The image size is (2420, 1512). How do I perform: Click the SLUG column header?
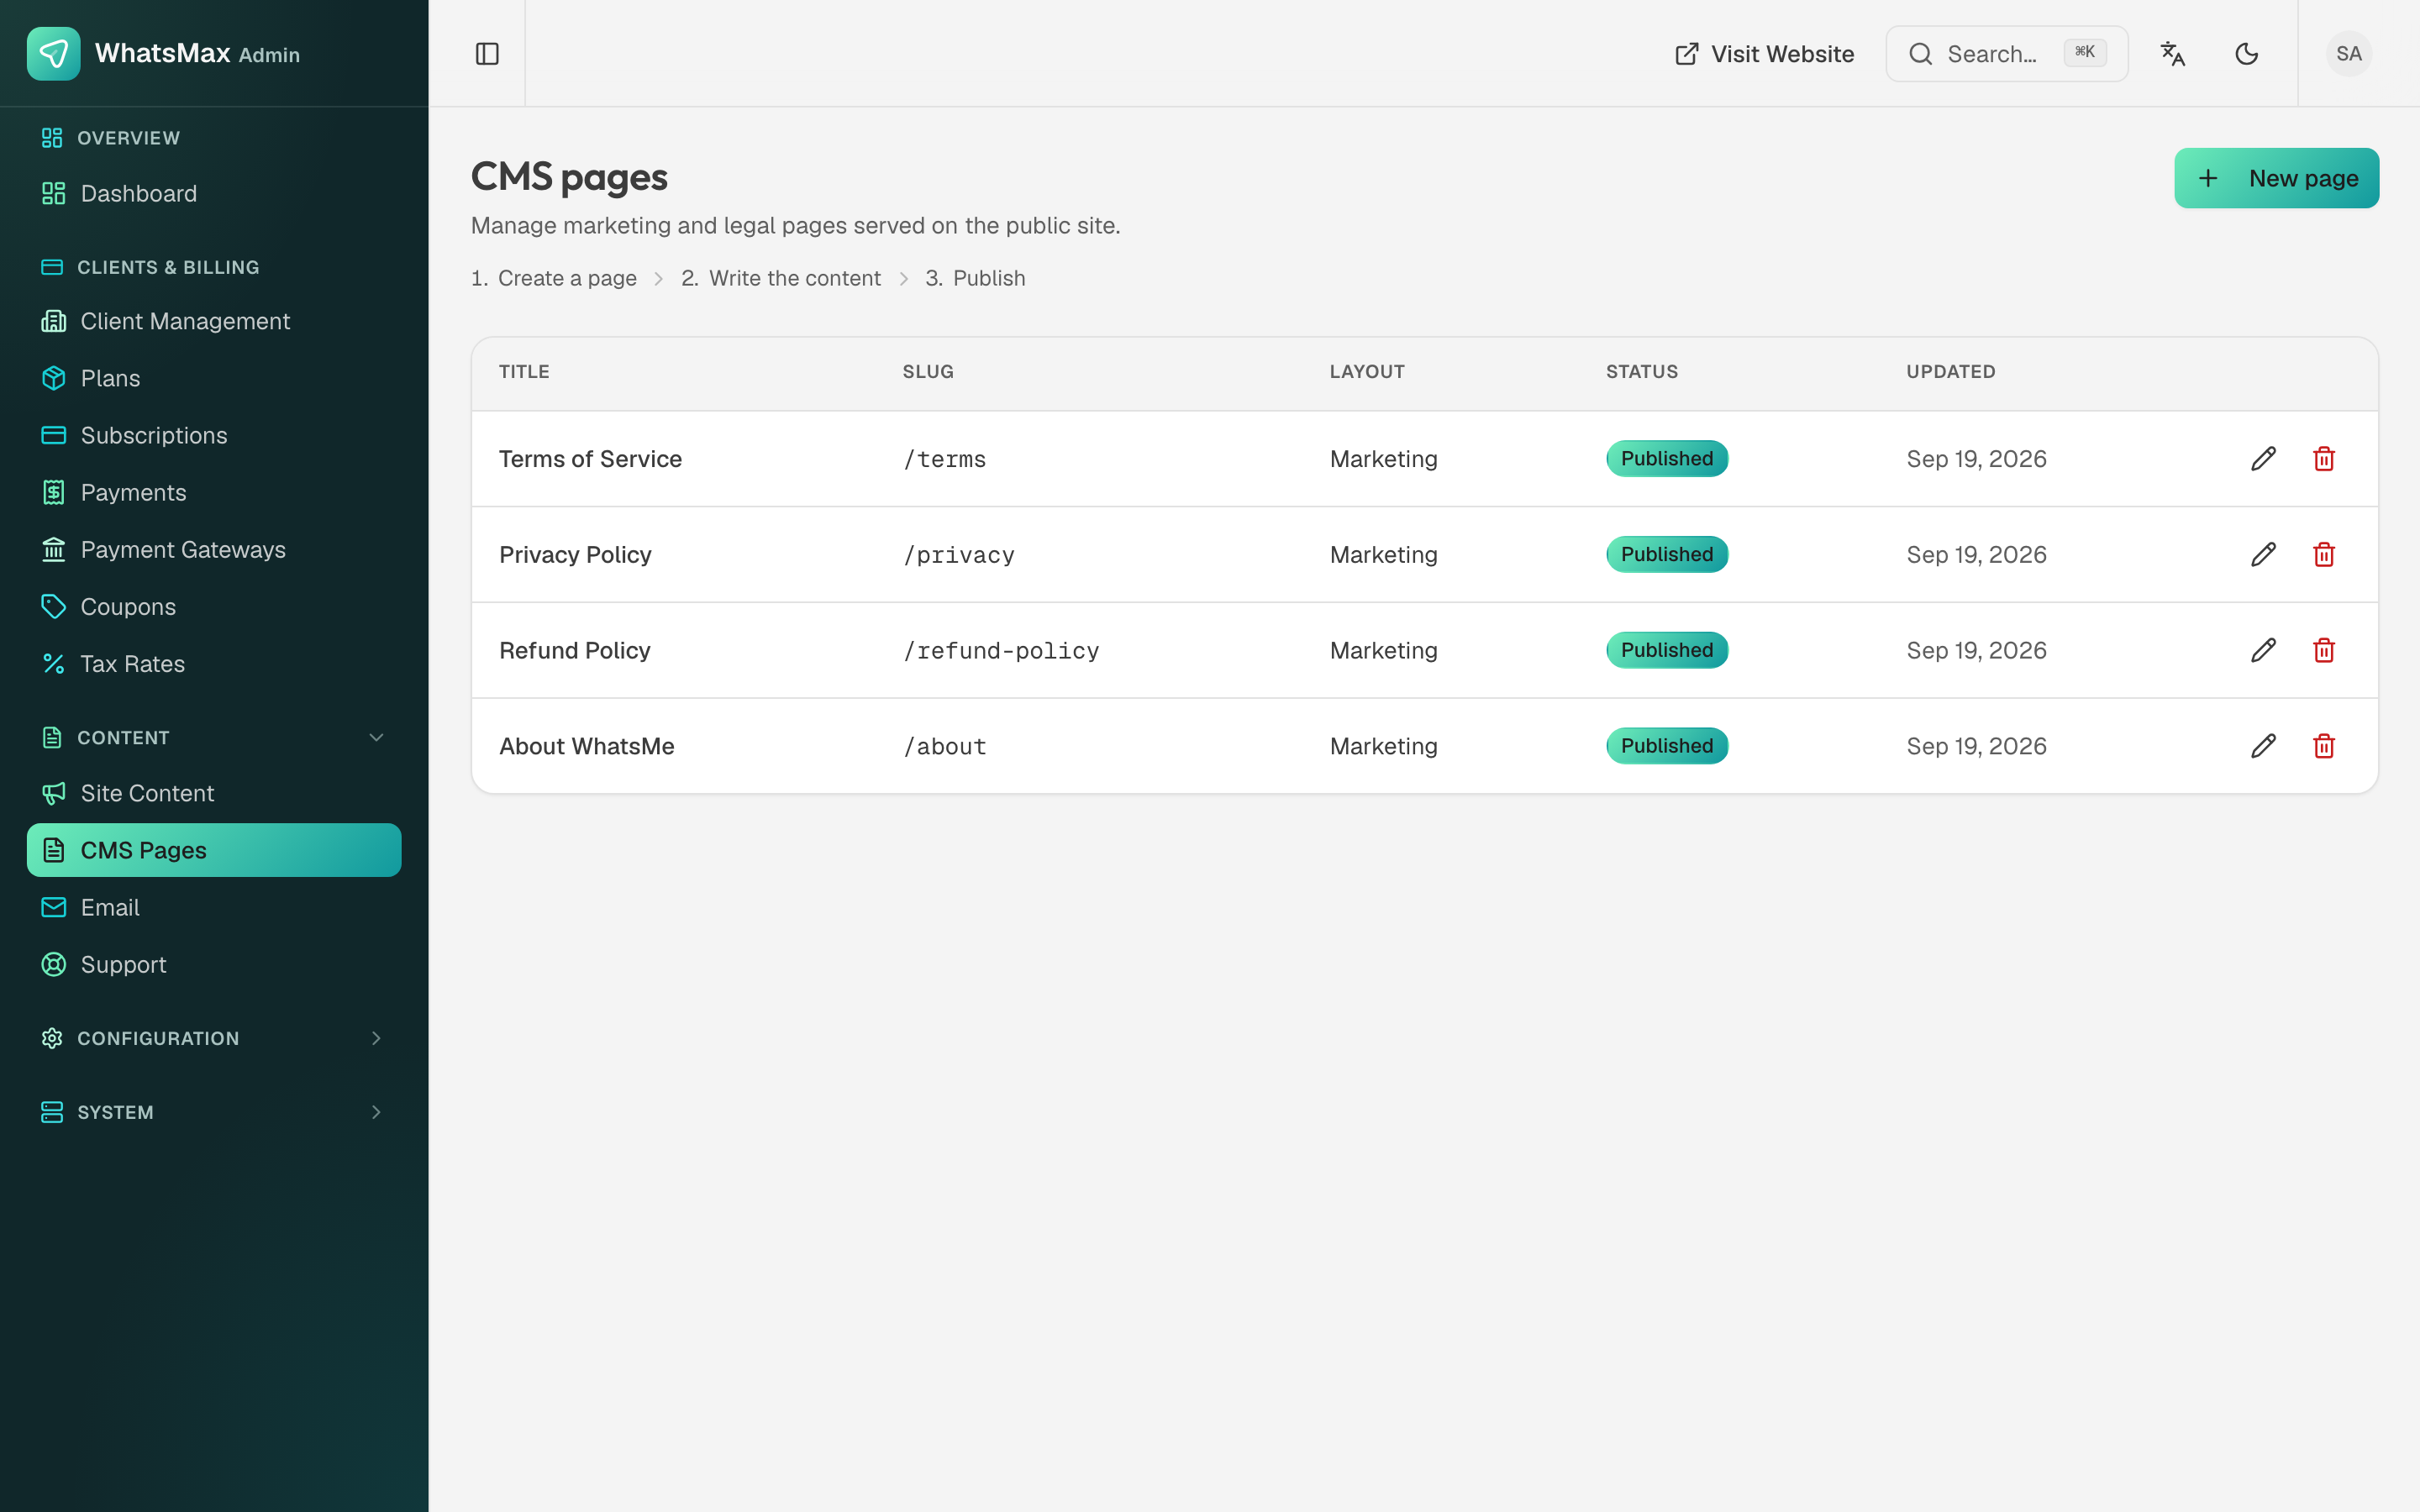point(928,372)
